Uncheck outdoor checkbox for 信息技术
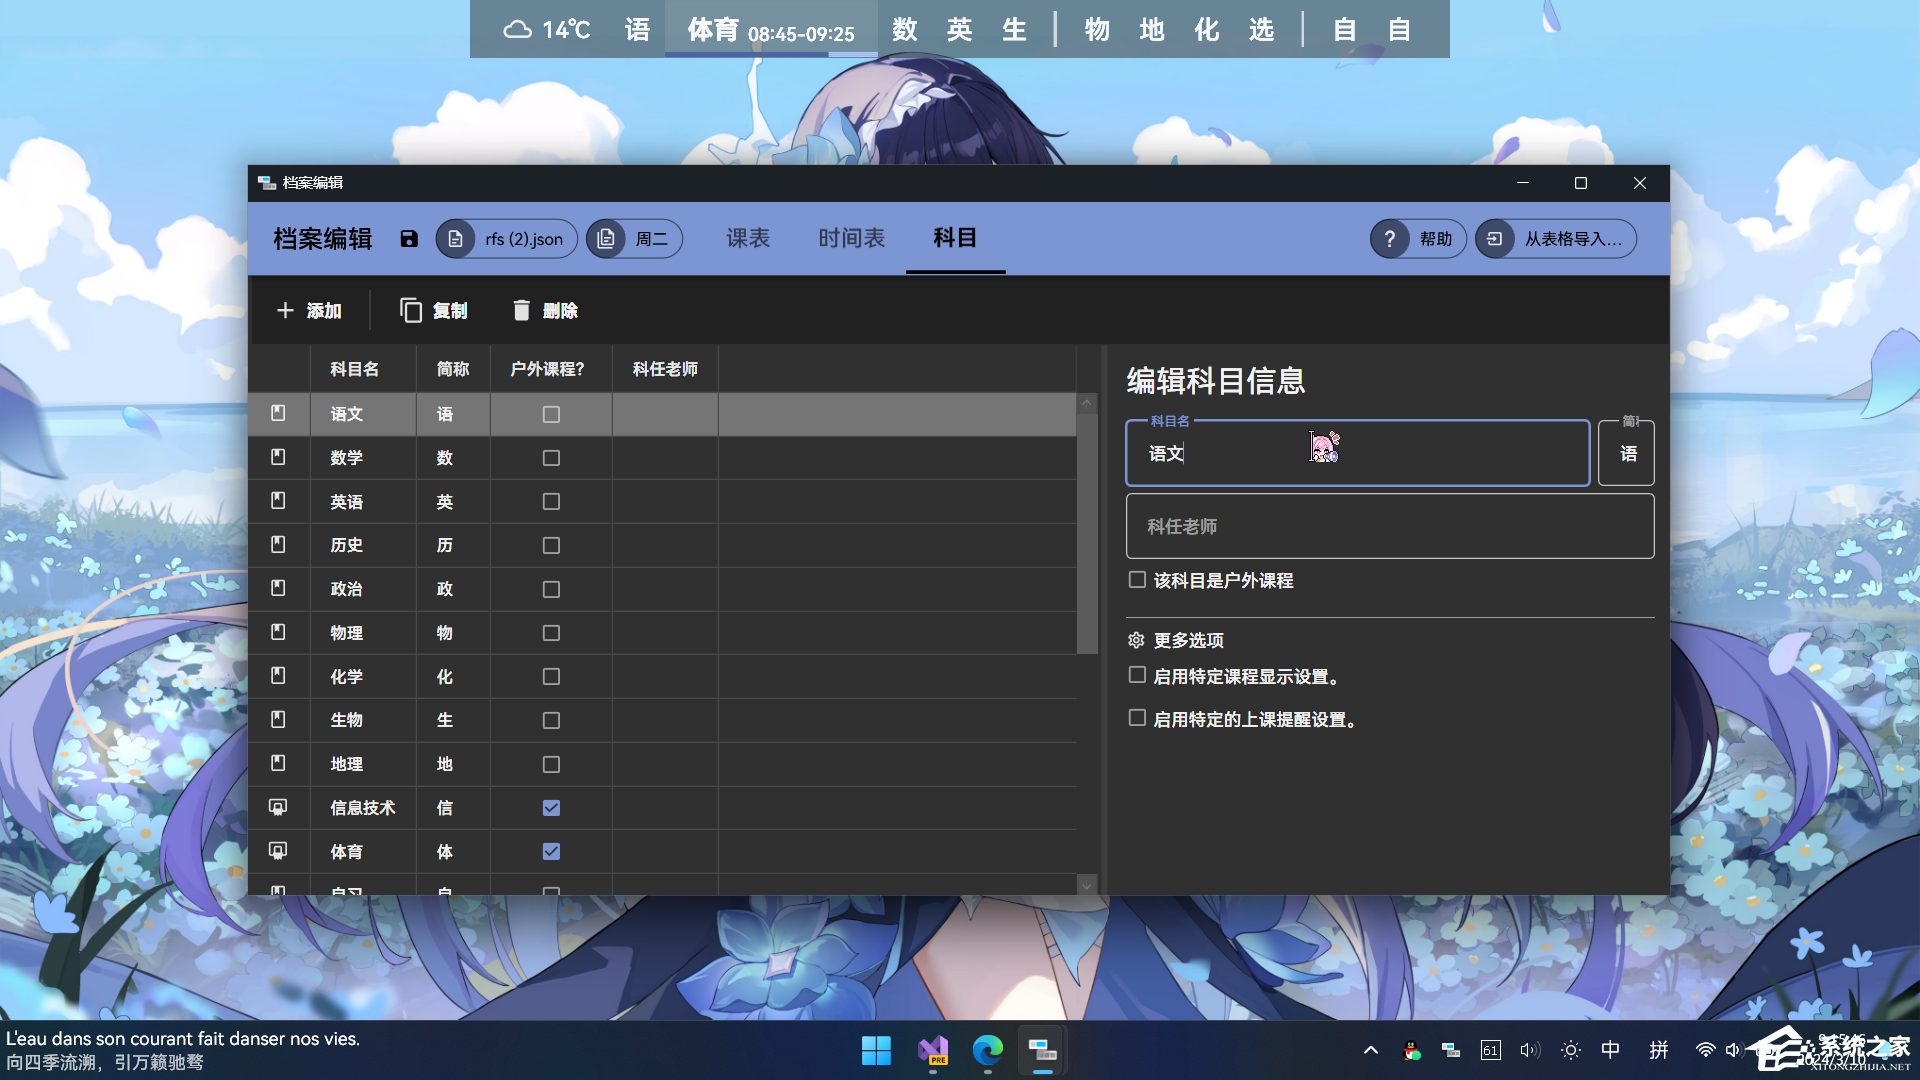This screenshot has width=1920, height=1080. tap(551, 808)
